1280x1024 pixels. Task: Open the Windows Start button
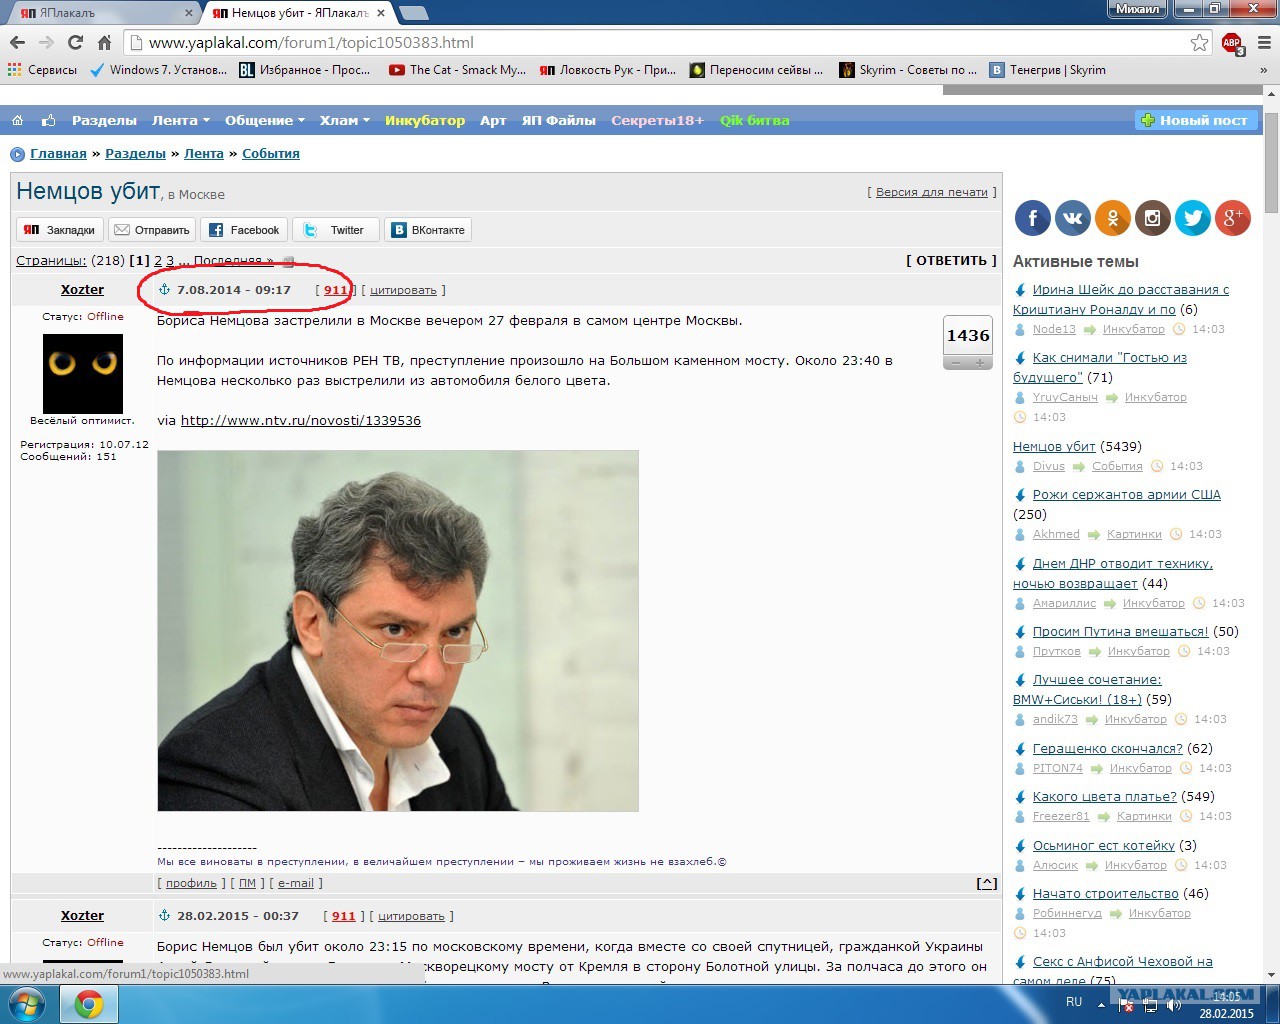tap(27, 1004)
